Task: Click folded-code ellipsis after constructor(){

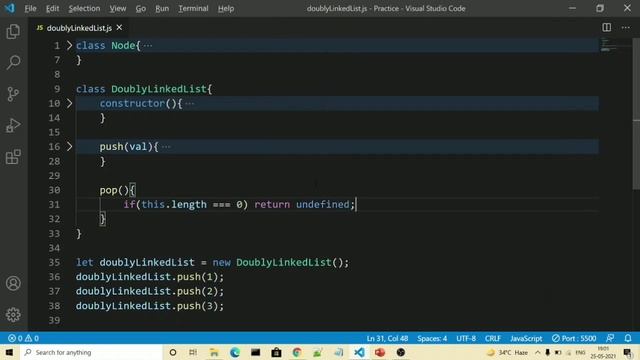Action: pos(189,104)
